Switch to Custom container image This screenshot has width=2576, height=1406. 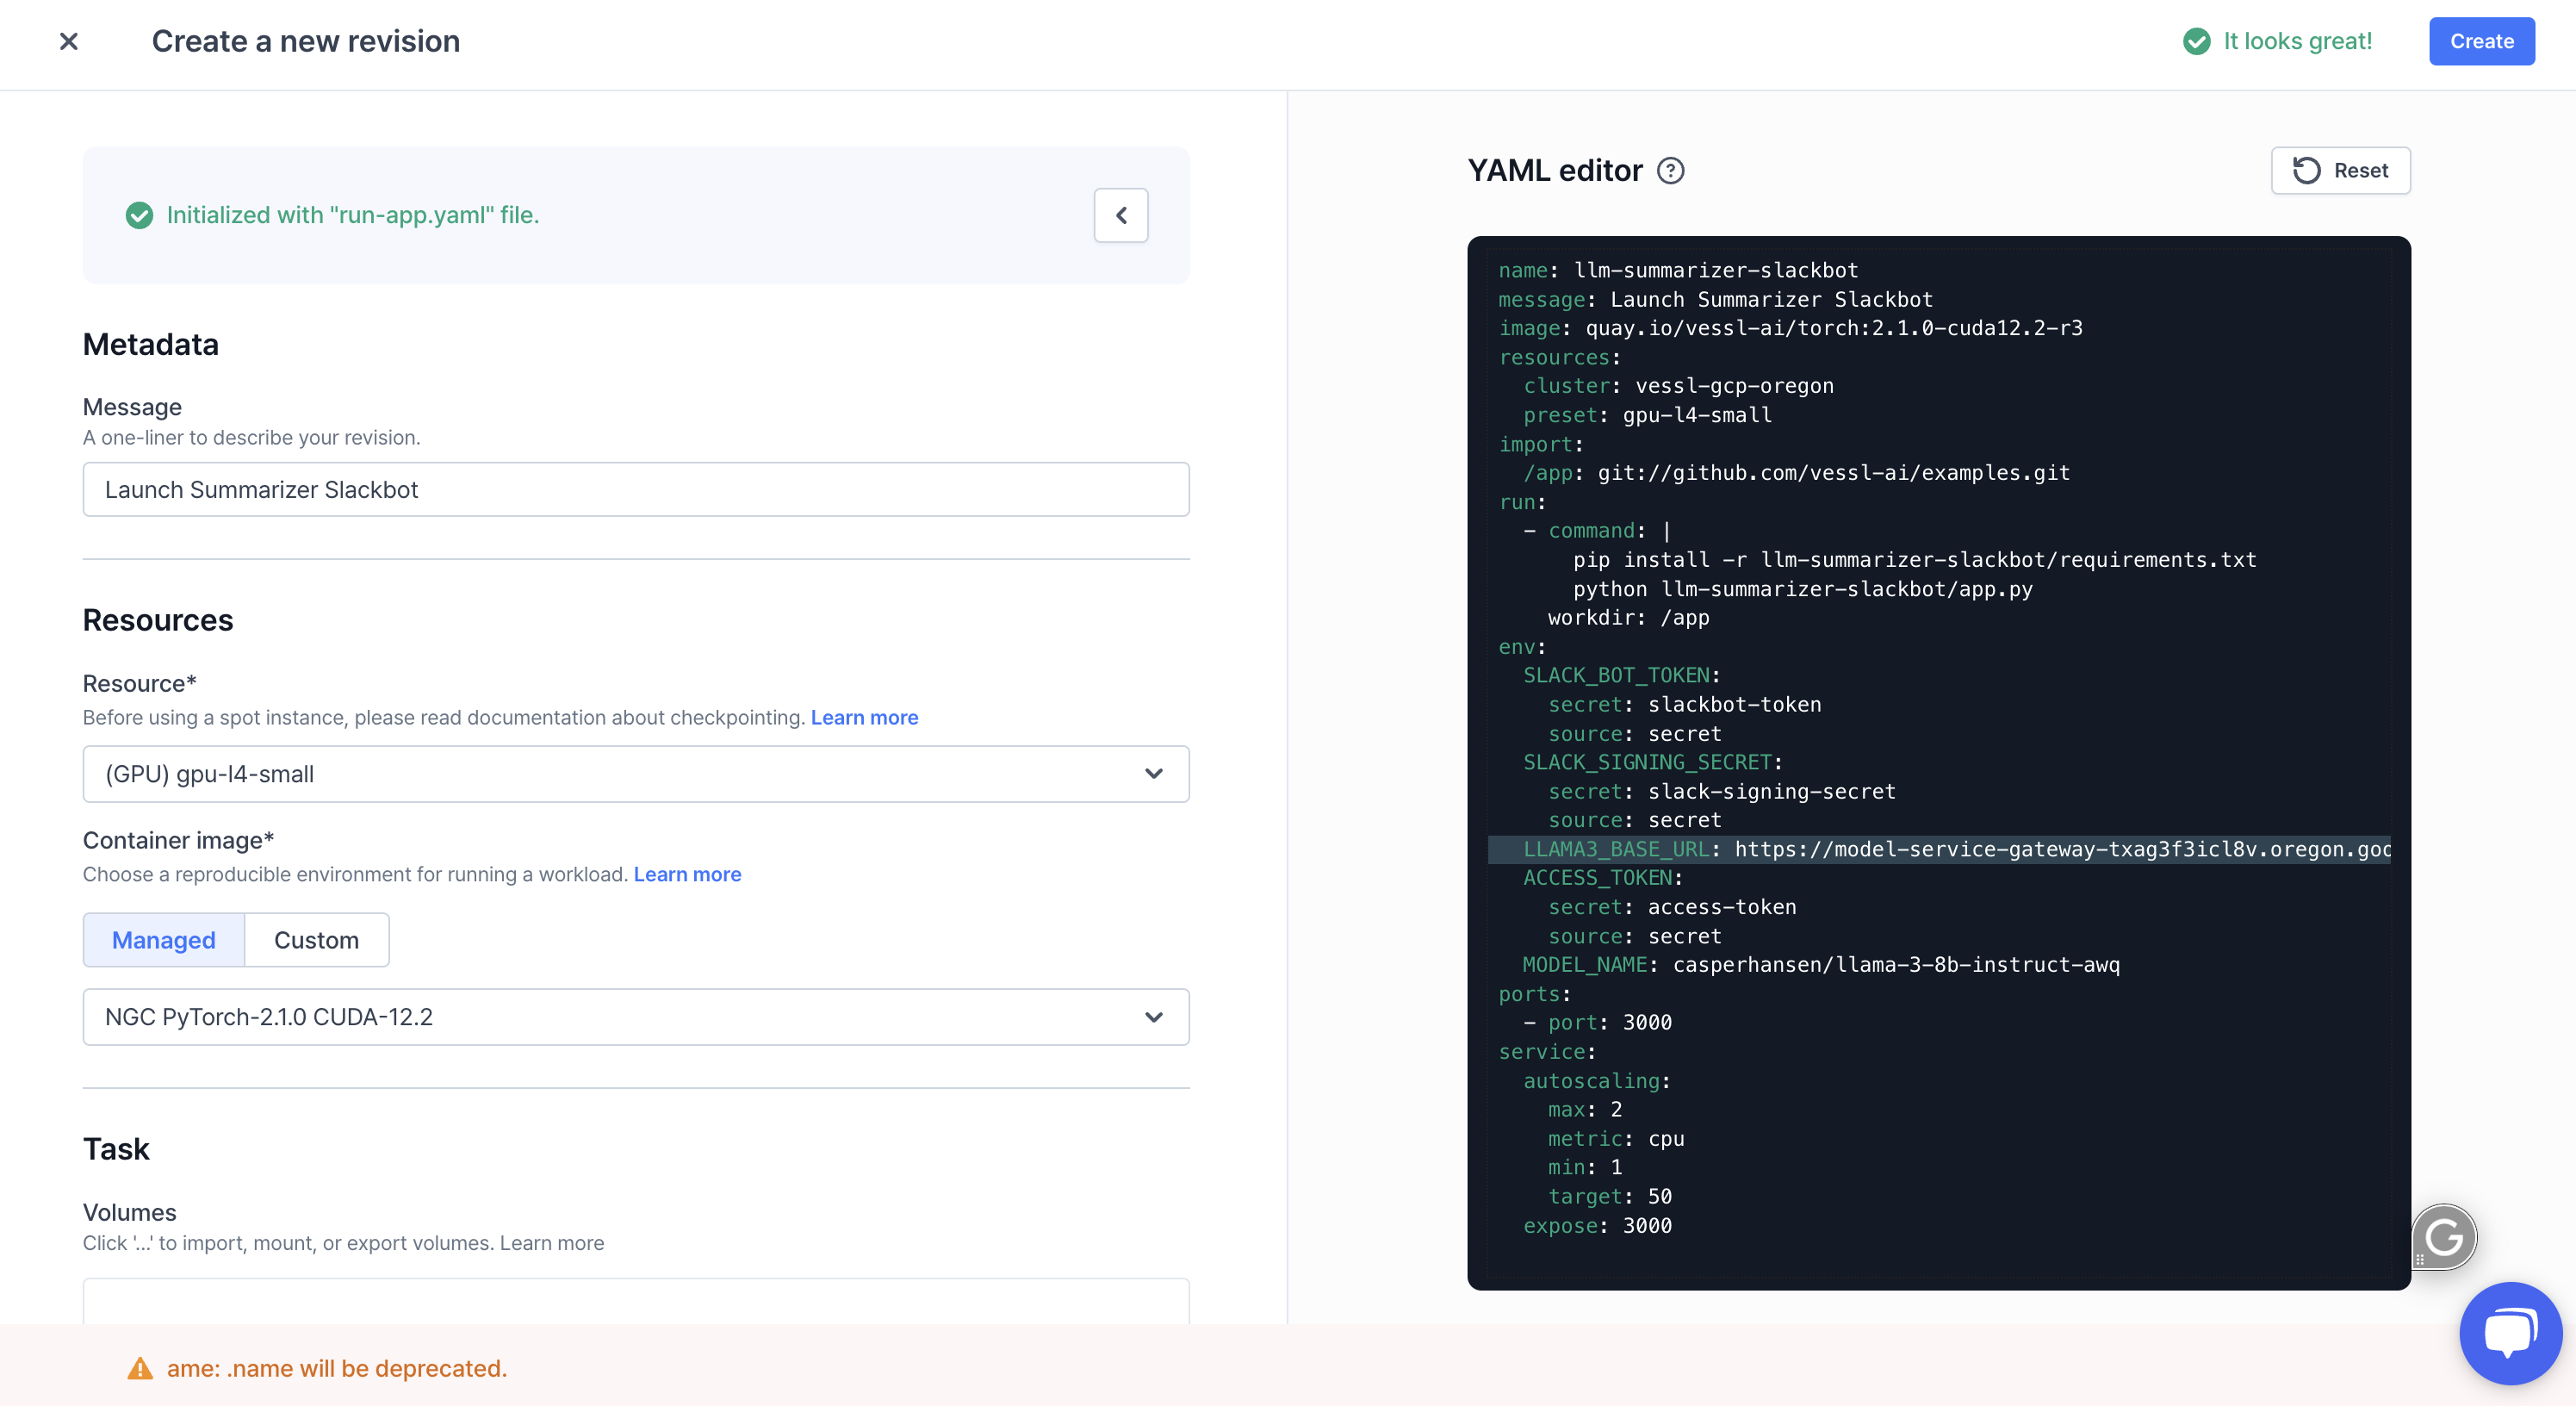coord(316,940)
